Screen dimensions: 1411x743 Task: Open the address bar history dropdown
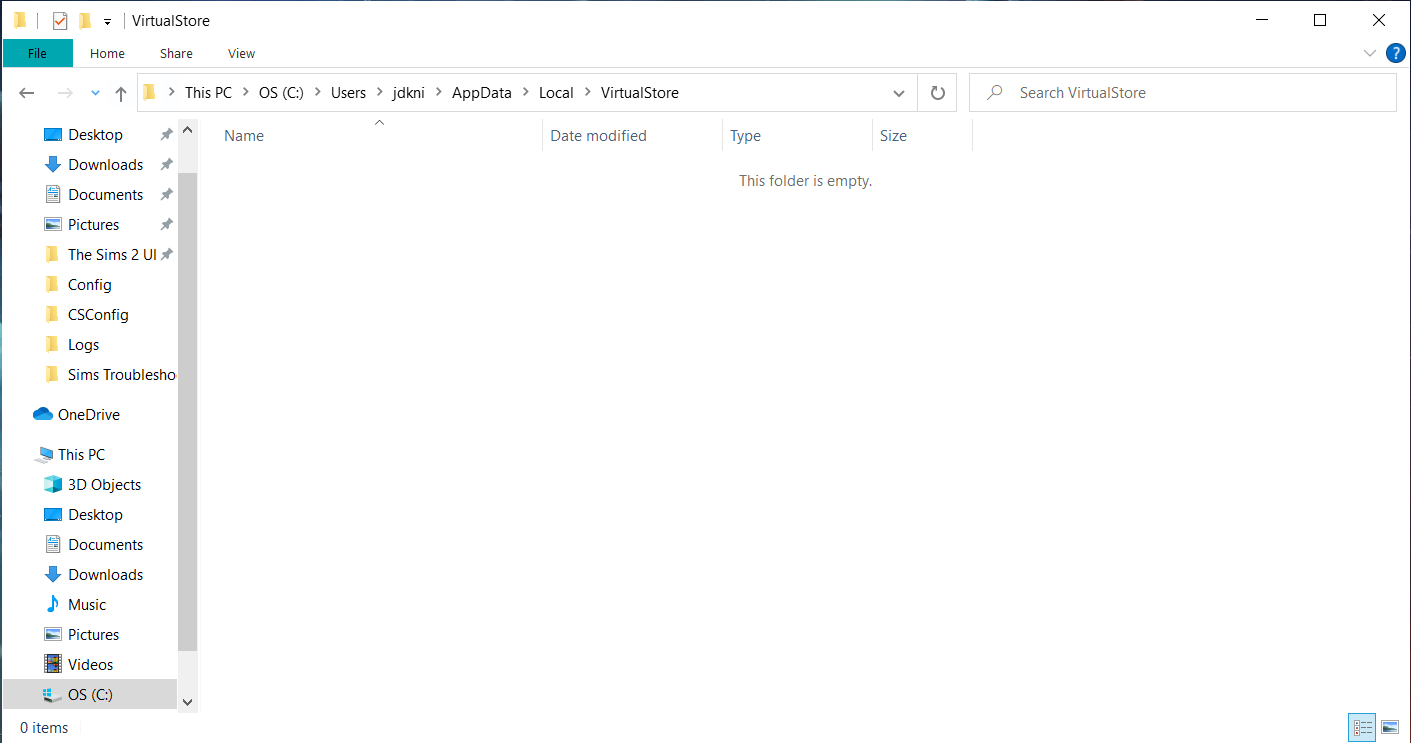tap(898, 93)
